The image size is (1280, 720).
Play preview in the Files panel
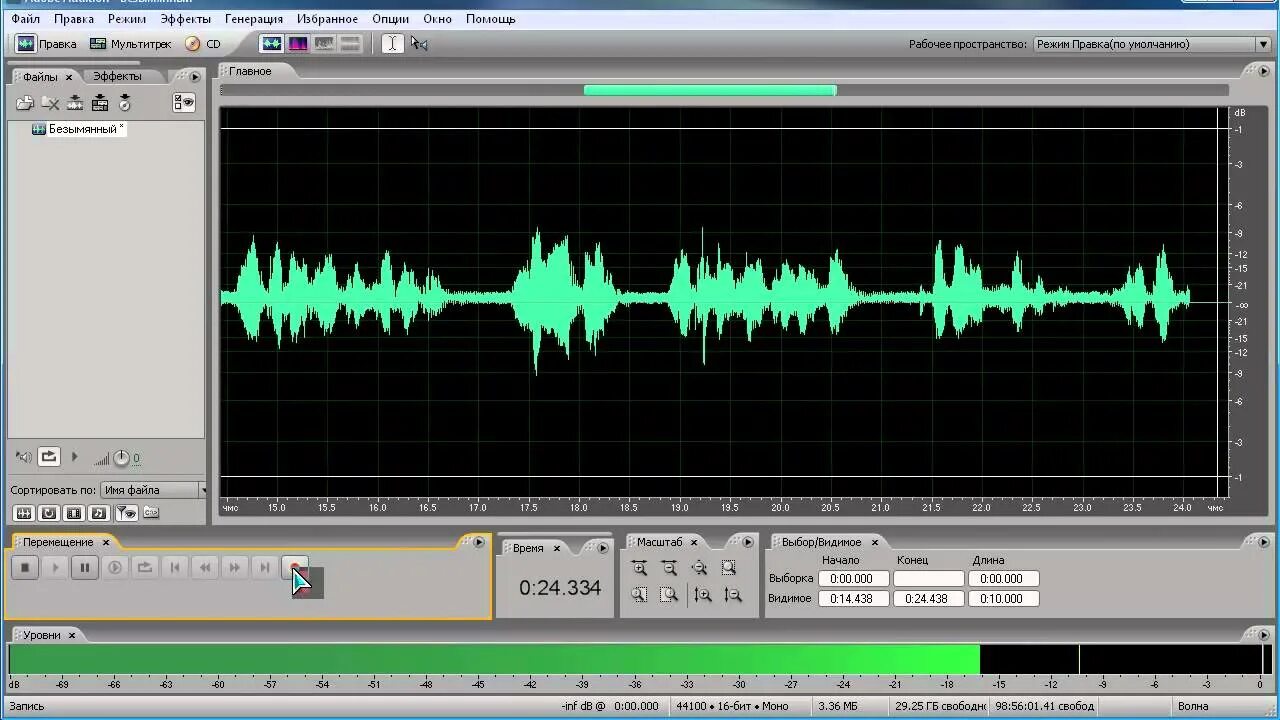[74, 457]
